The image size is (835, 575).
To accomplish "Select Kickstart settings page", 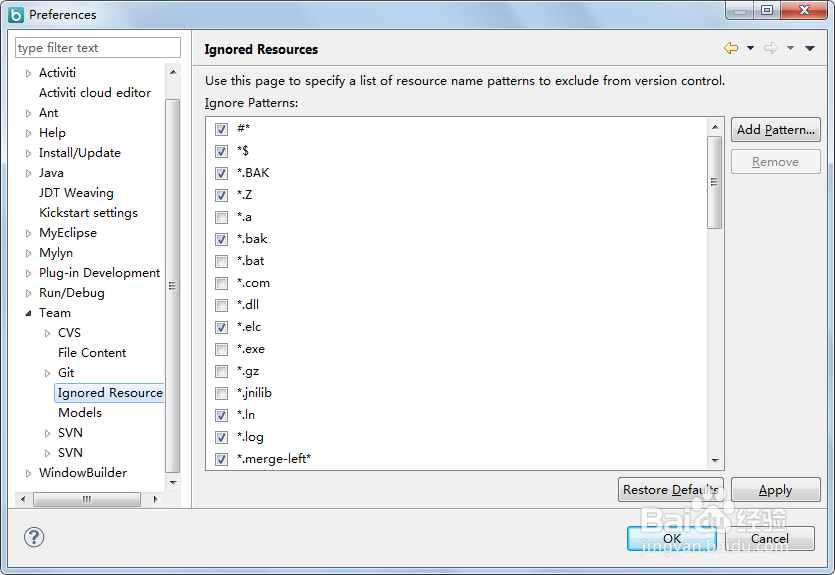I will [88, 212].
